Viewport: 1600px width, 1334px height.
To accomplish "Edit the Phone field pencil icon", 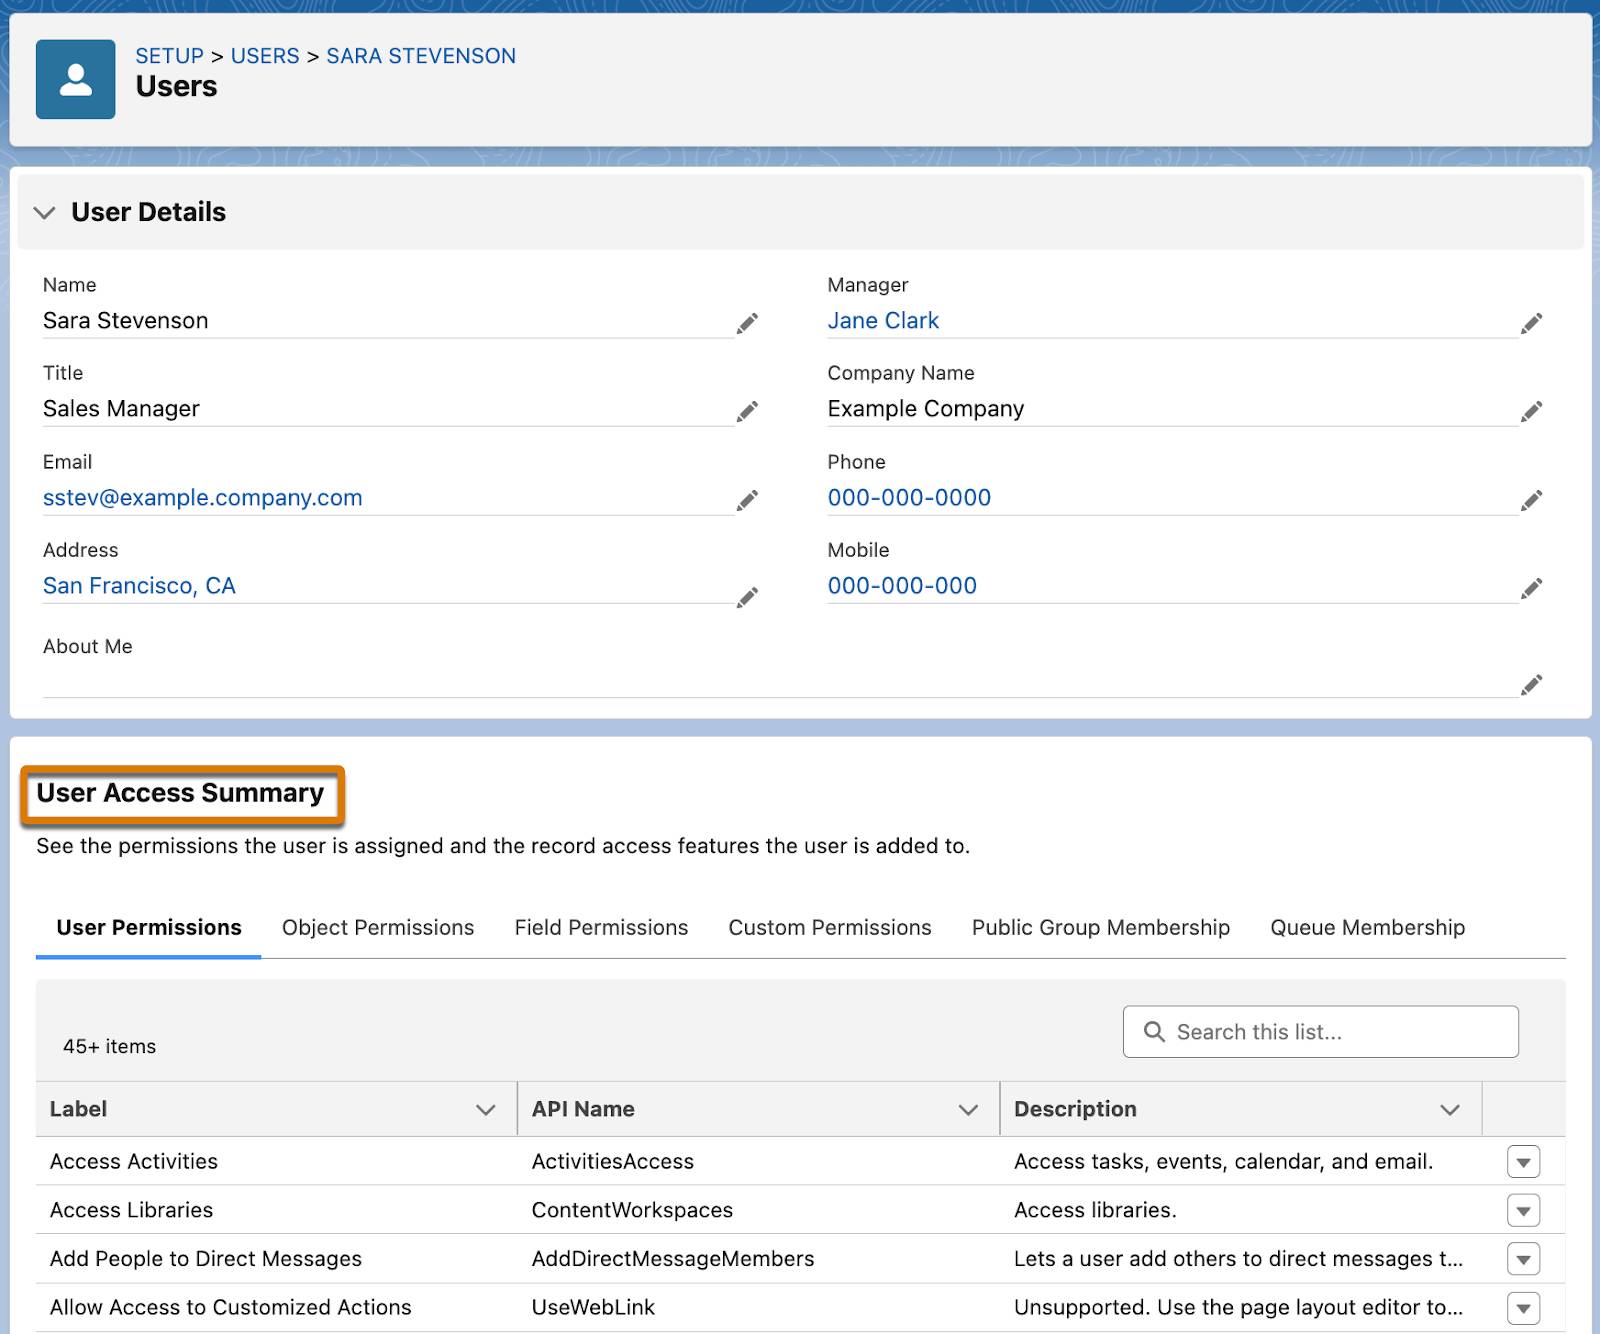I will 1532,500.
